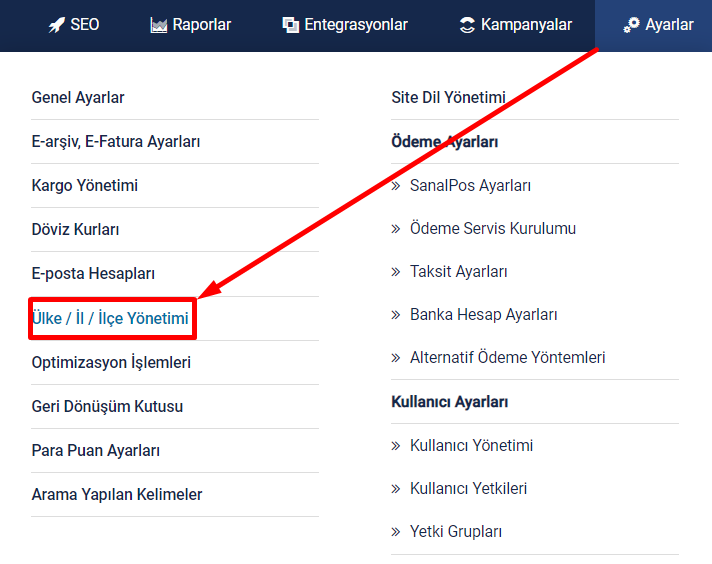712x564 pixels.
Task: Click the Kampanyalar refresh icon
Action: pyautogui.click(x=467, y=25)
